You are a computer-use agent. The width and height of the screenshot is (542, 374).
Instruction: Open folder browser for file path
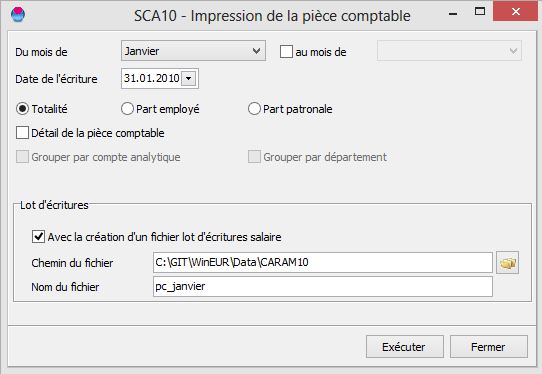point(507,263)
